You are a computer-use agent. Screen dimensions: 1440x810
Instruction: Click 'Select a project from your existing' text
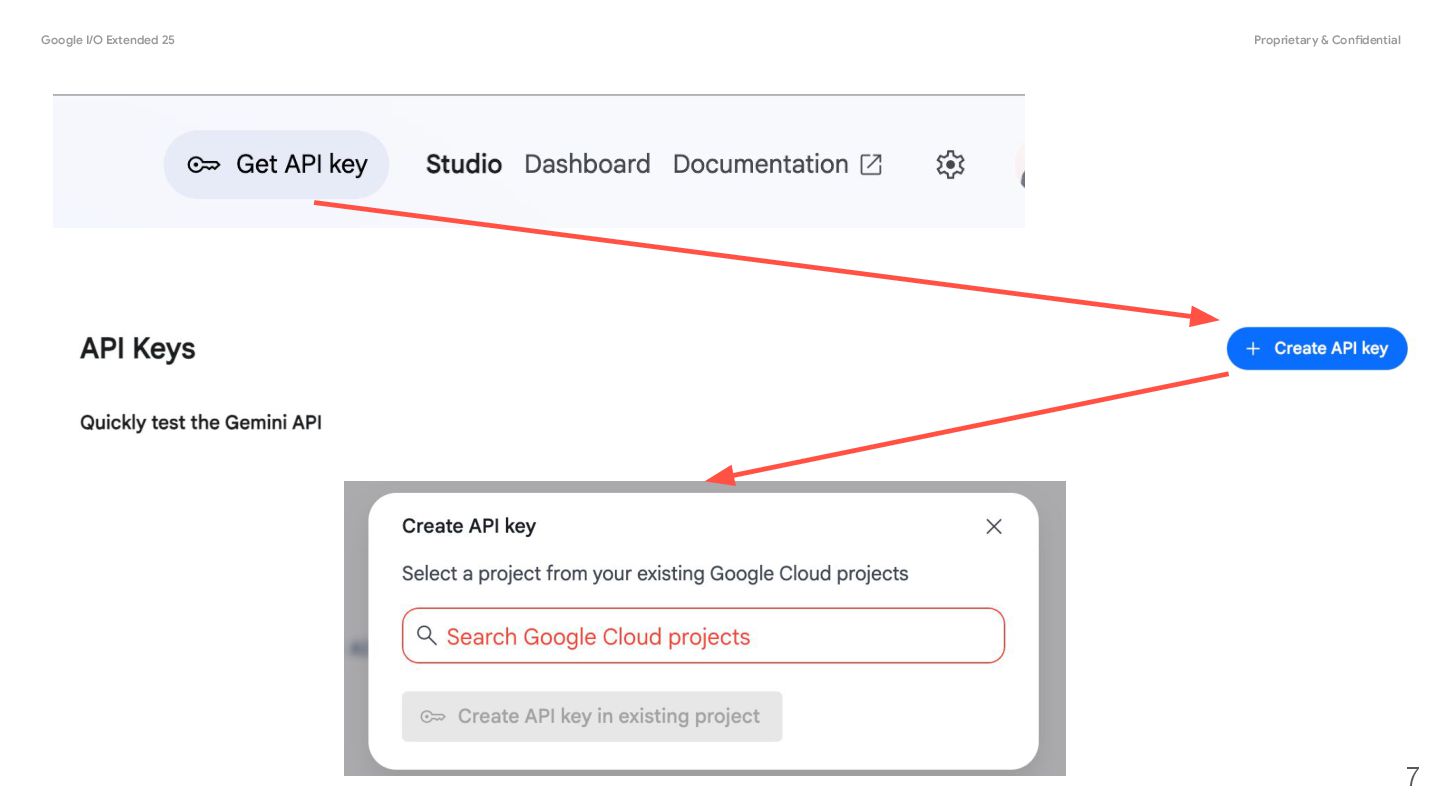pyautogui.click(x=553, y=574)
